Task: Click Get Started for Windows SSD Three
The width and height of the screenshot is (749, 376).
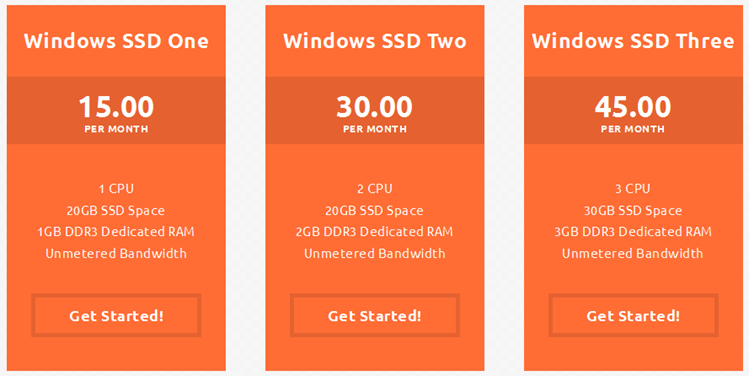Action: [633, 315]
